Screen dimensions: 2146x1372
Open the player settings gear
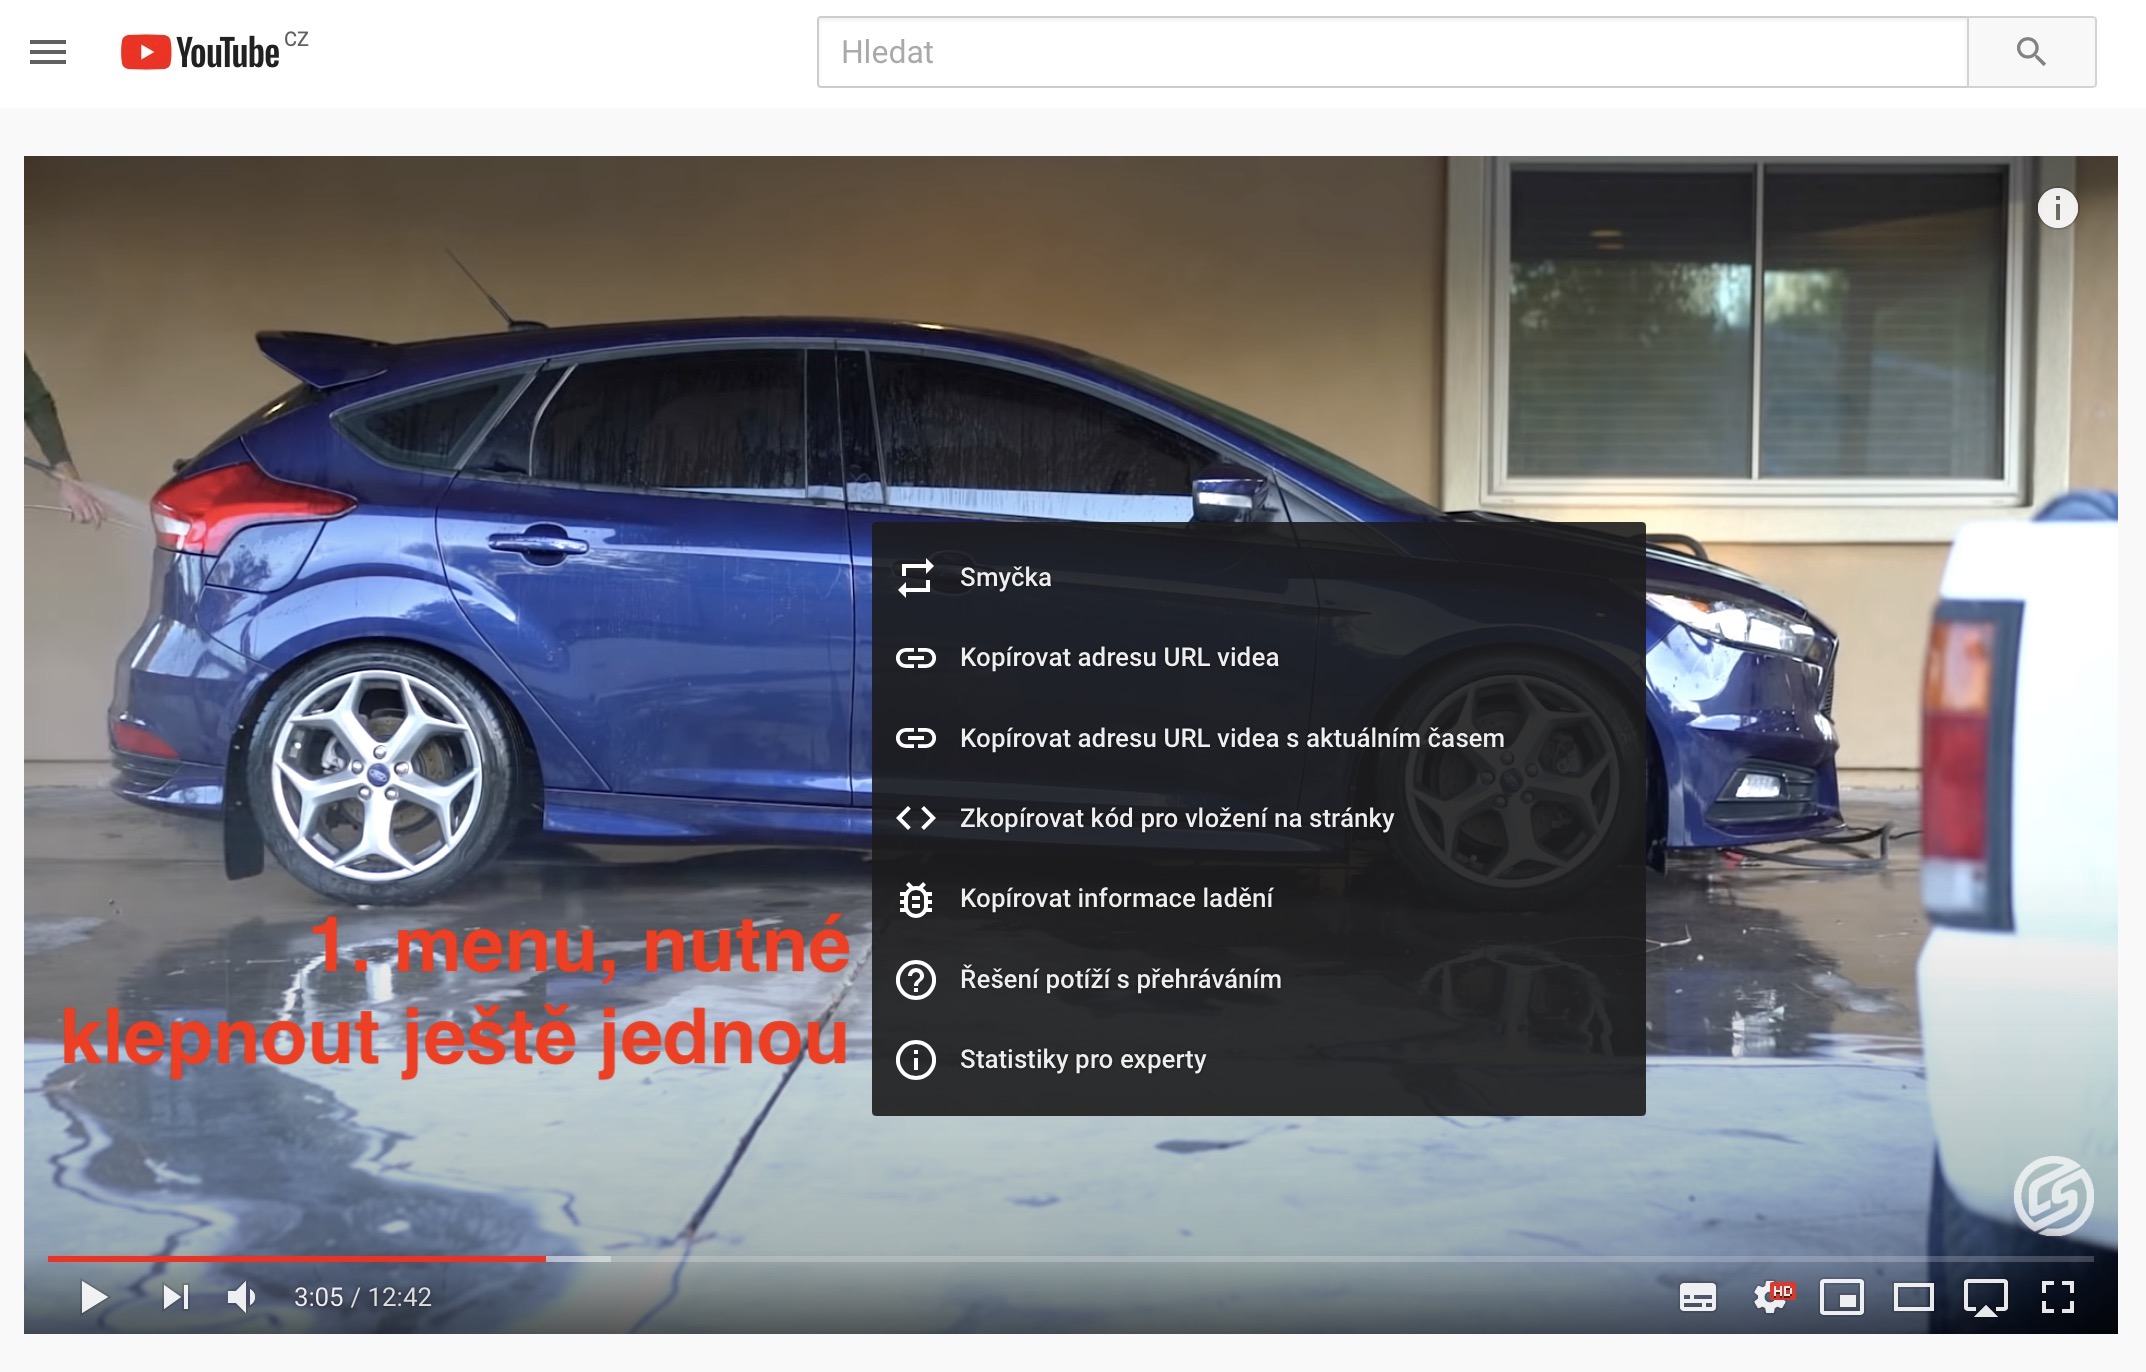click(1771, 1297)
